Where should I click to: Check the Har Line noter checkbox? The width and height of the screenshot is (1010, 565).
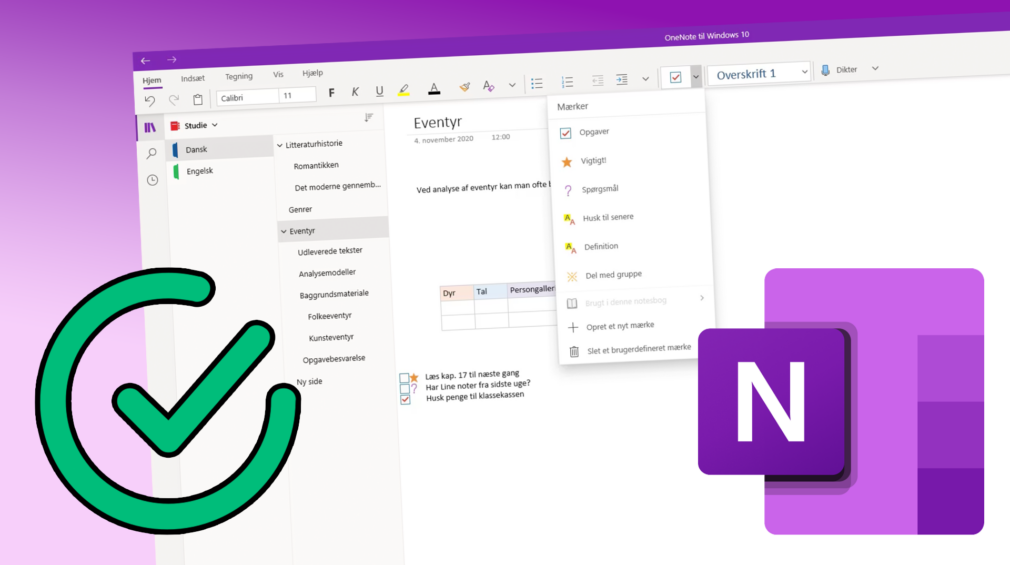(x=405, y=388)
